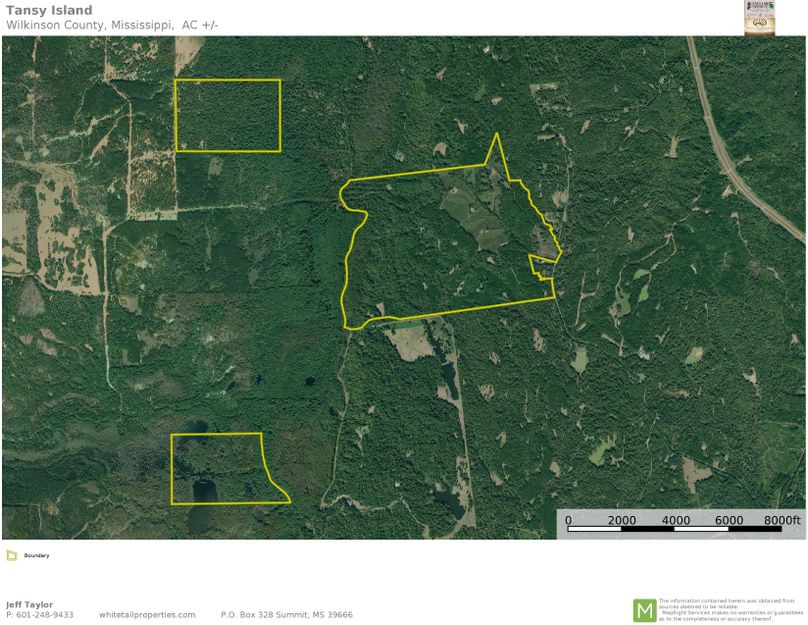
Task: Click the phone number 601-248-9433
Action: (x=44, y=615)
